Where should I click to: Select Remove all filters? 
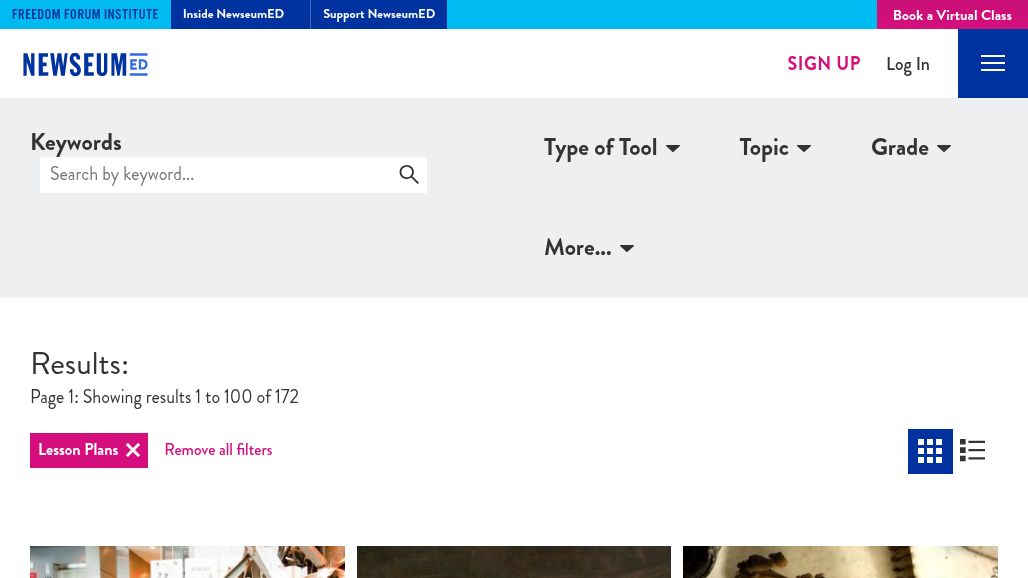218,450
